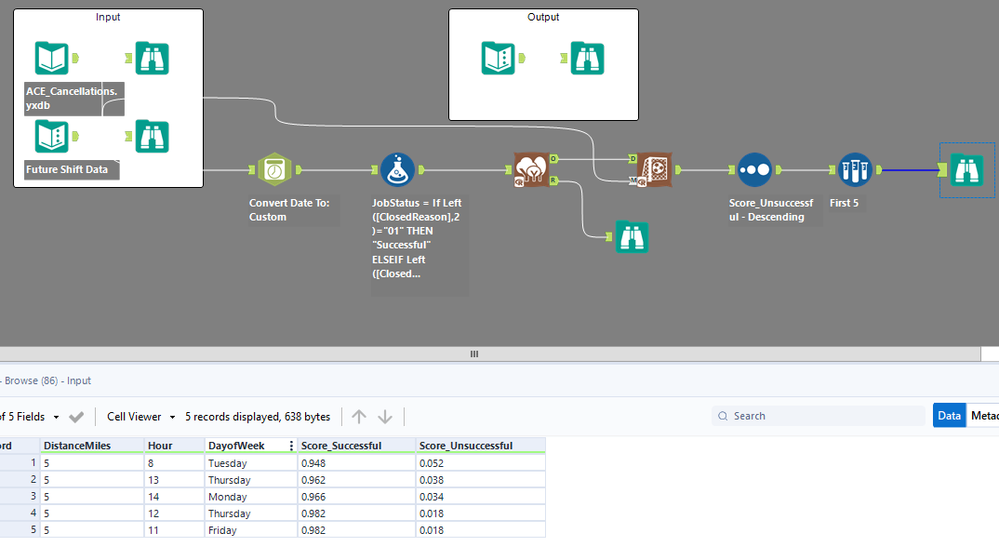Screen dimensions: 999x547
Task: Select the final Browse tool after First 5
Action: [967, 169]
